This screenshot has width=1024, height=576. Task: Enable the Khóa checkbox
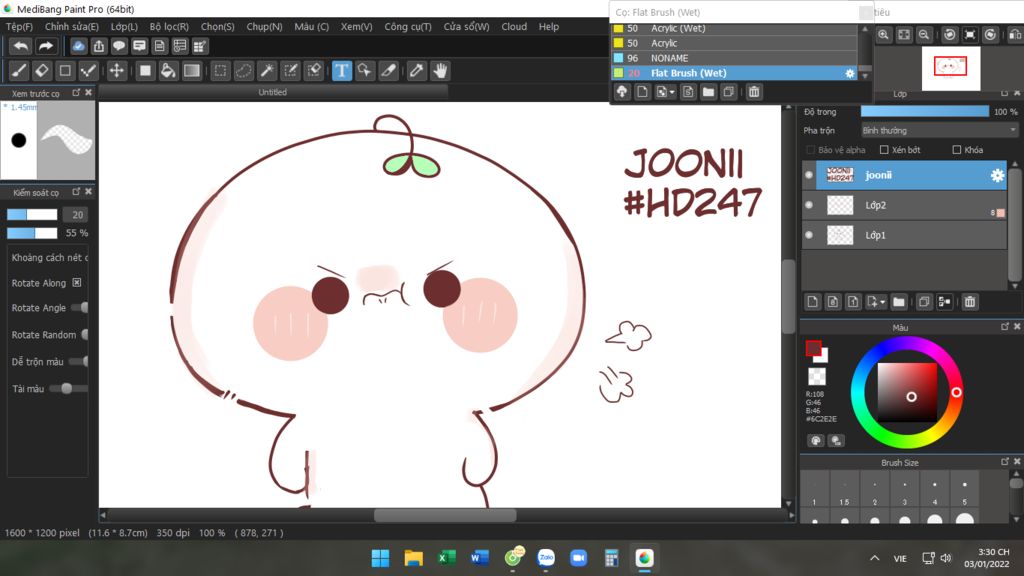(957, 150)
